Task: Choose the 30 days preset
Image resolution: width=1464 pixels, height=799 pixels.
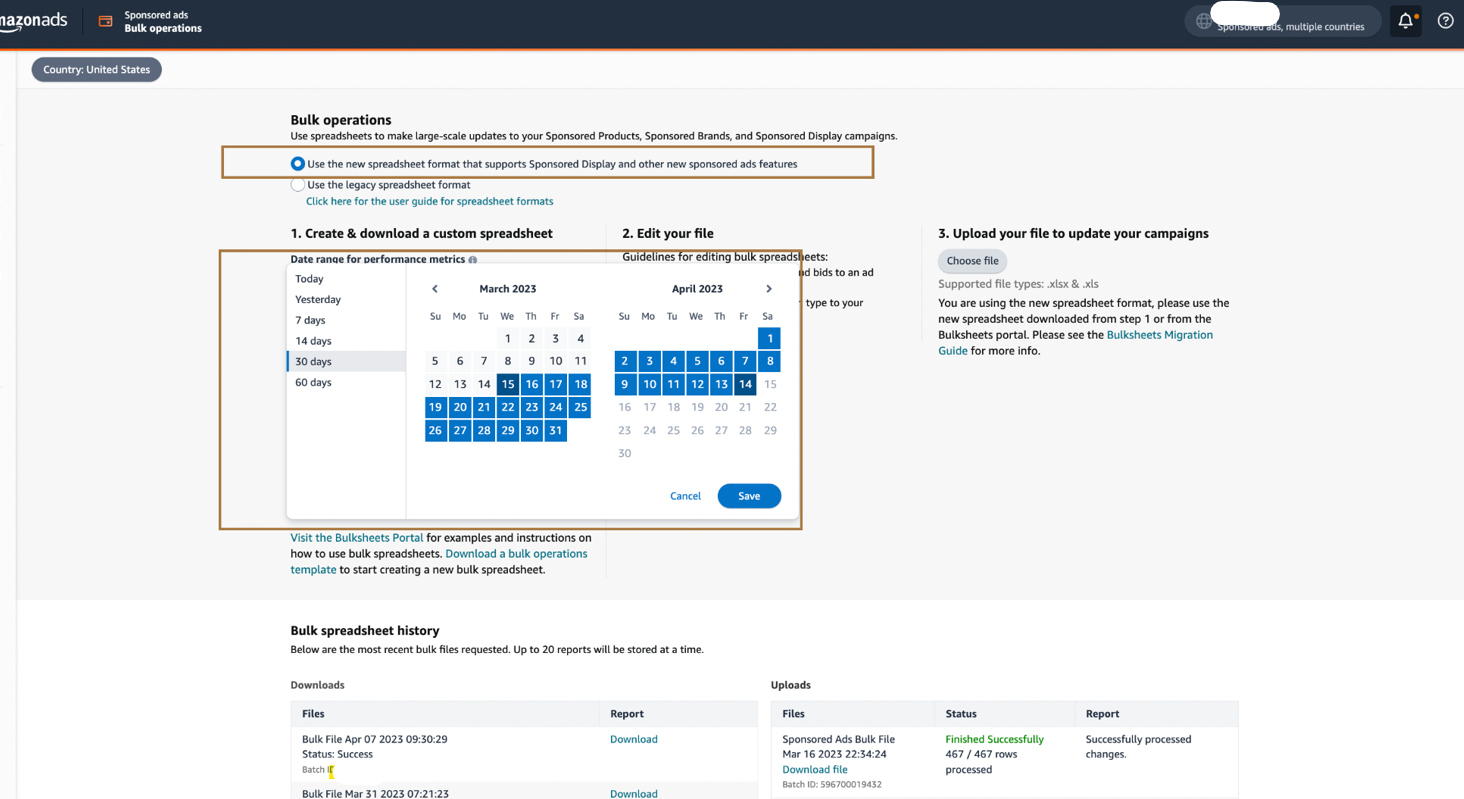Action: [346, 362]
